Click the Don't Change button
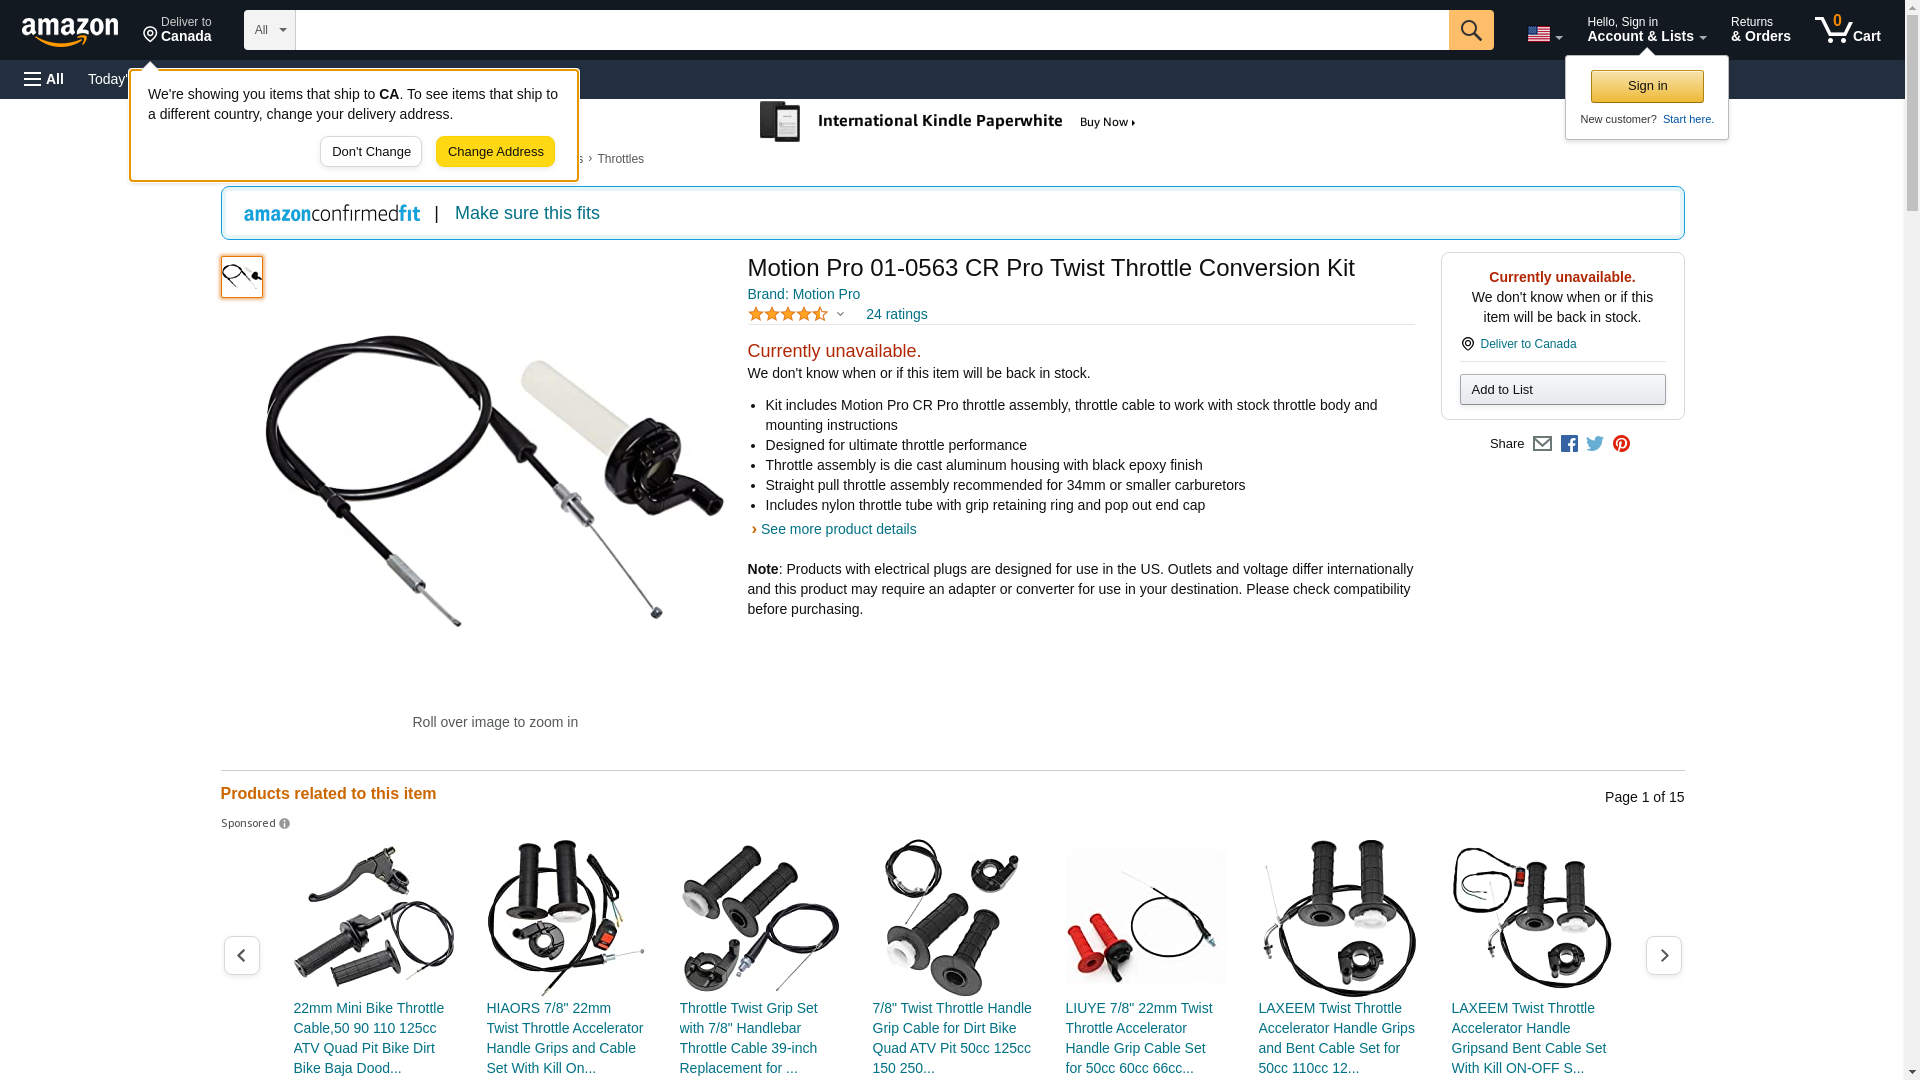Screen dimensions: 1920x1080 (371, 152)
